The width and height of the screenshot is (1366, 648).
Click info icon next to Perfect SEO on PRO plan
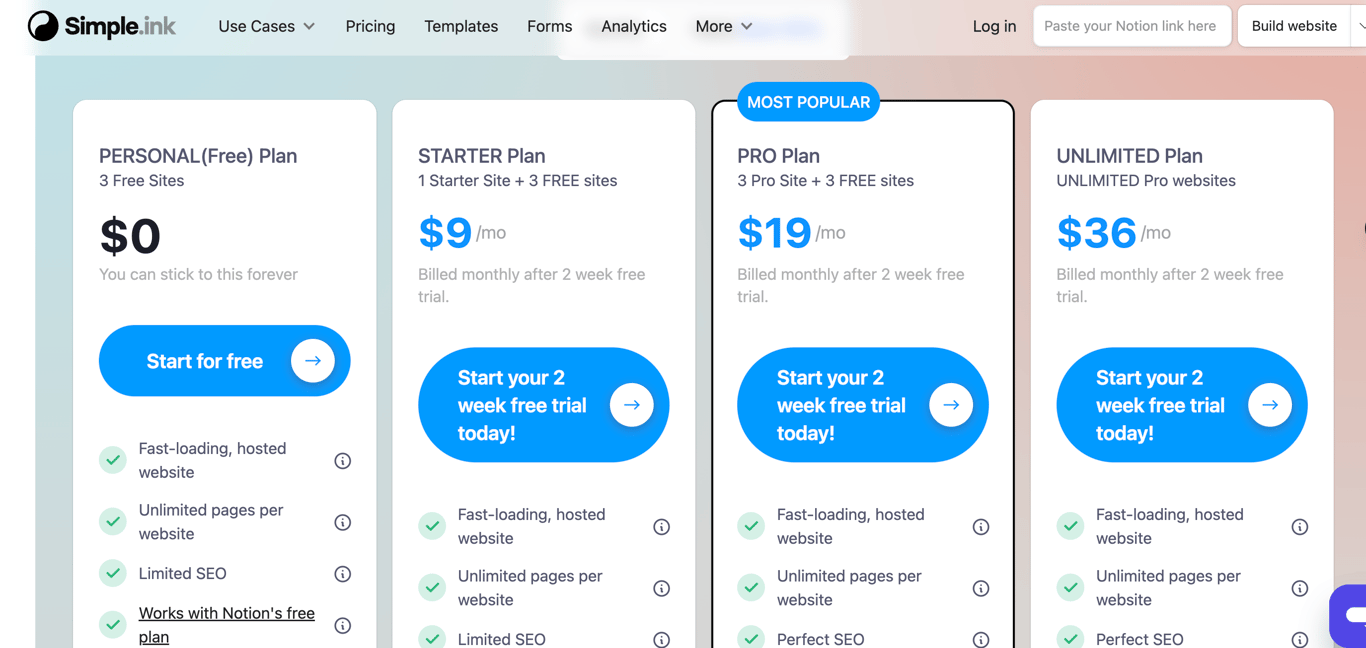(x=981, y=637)
